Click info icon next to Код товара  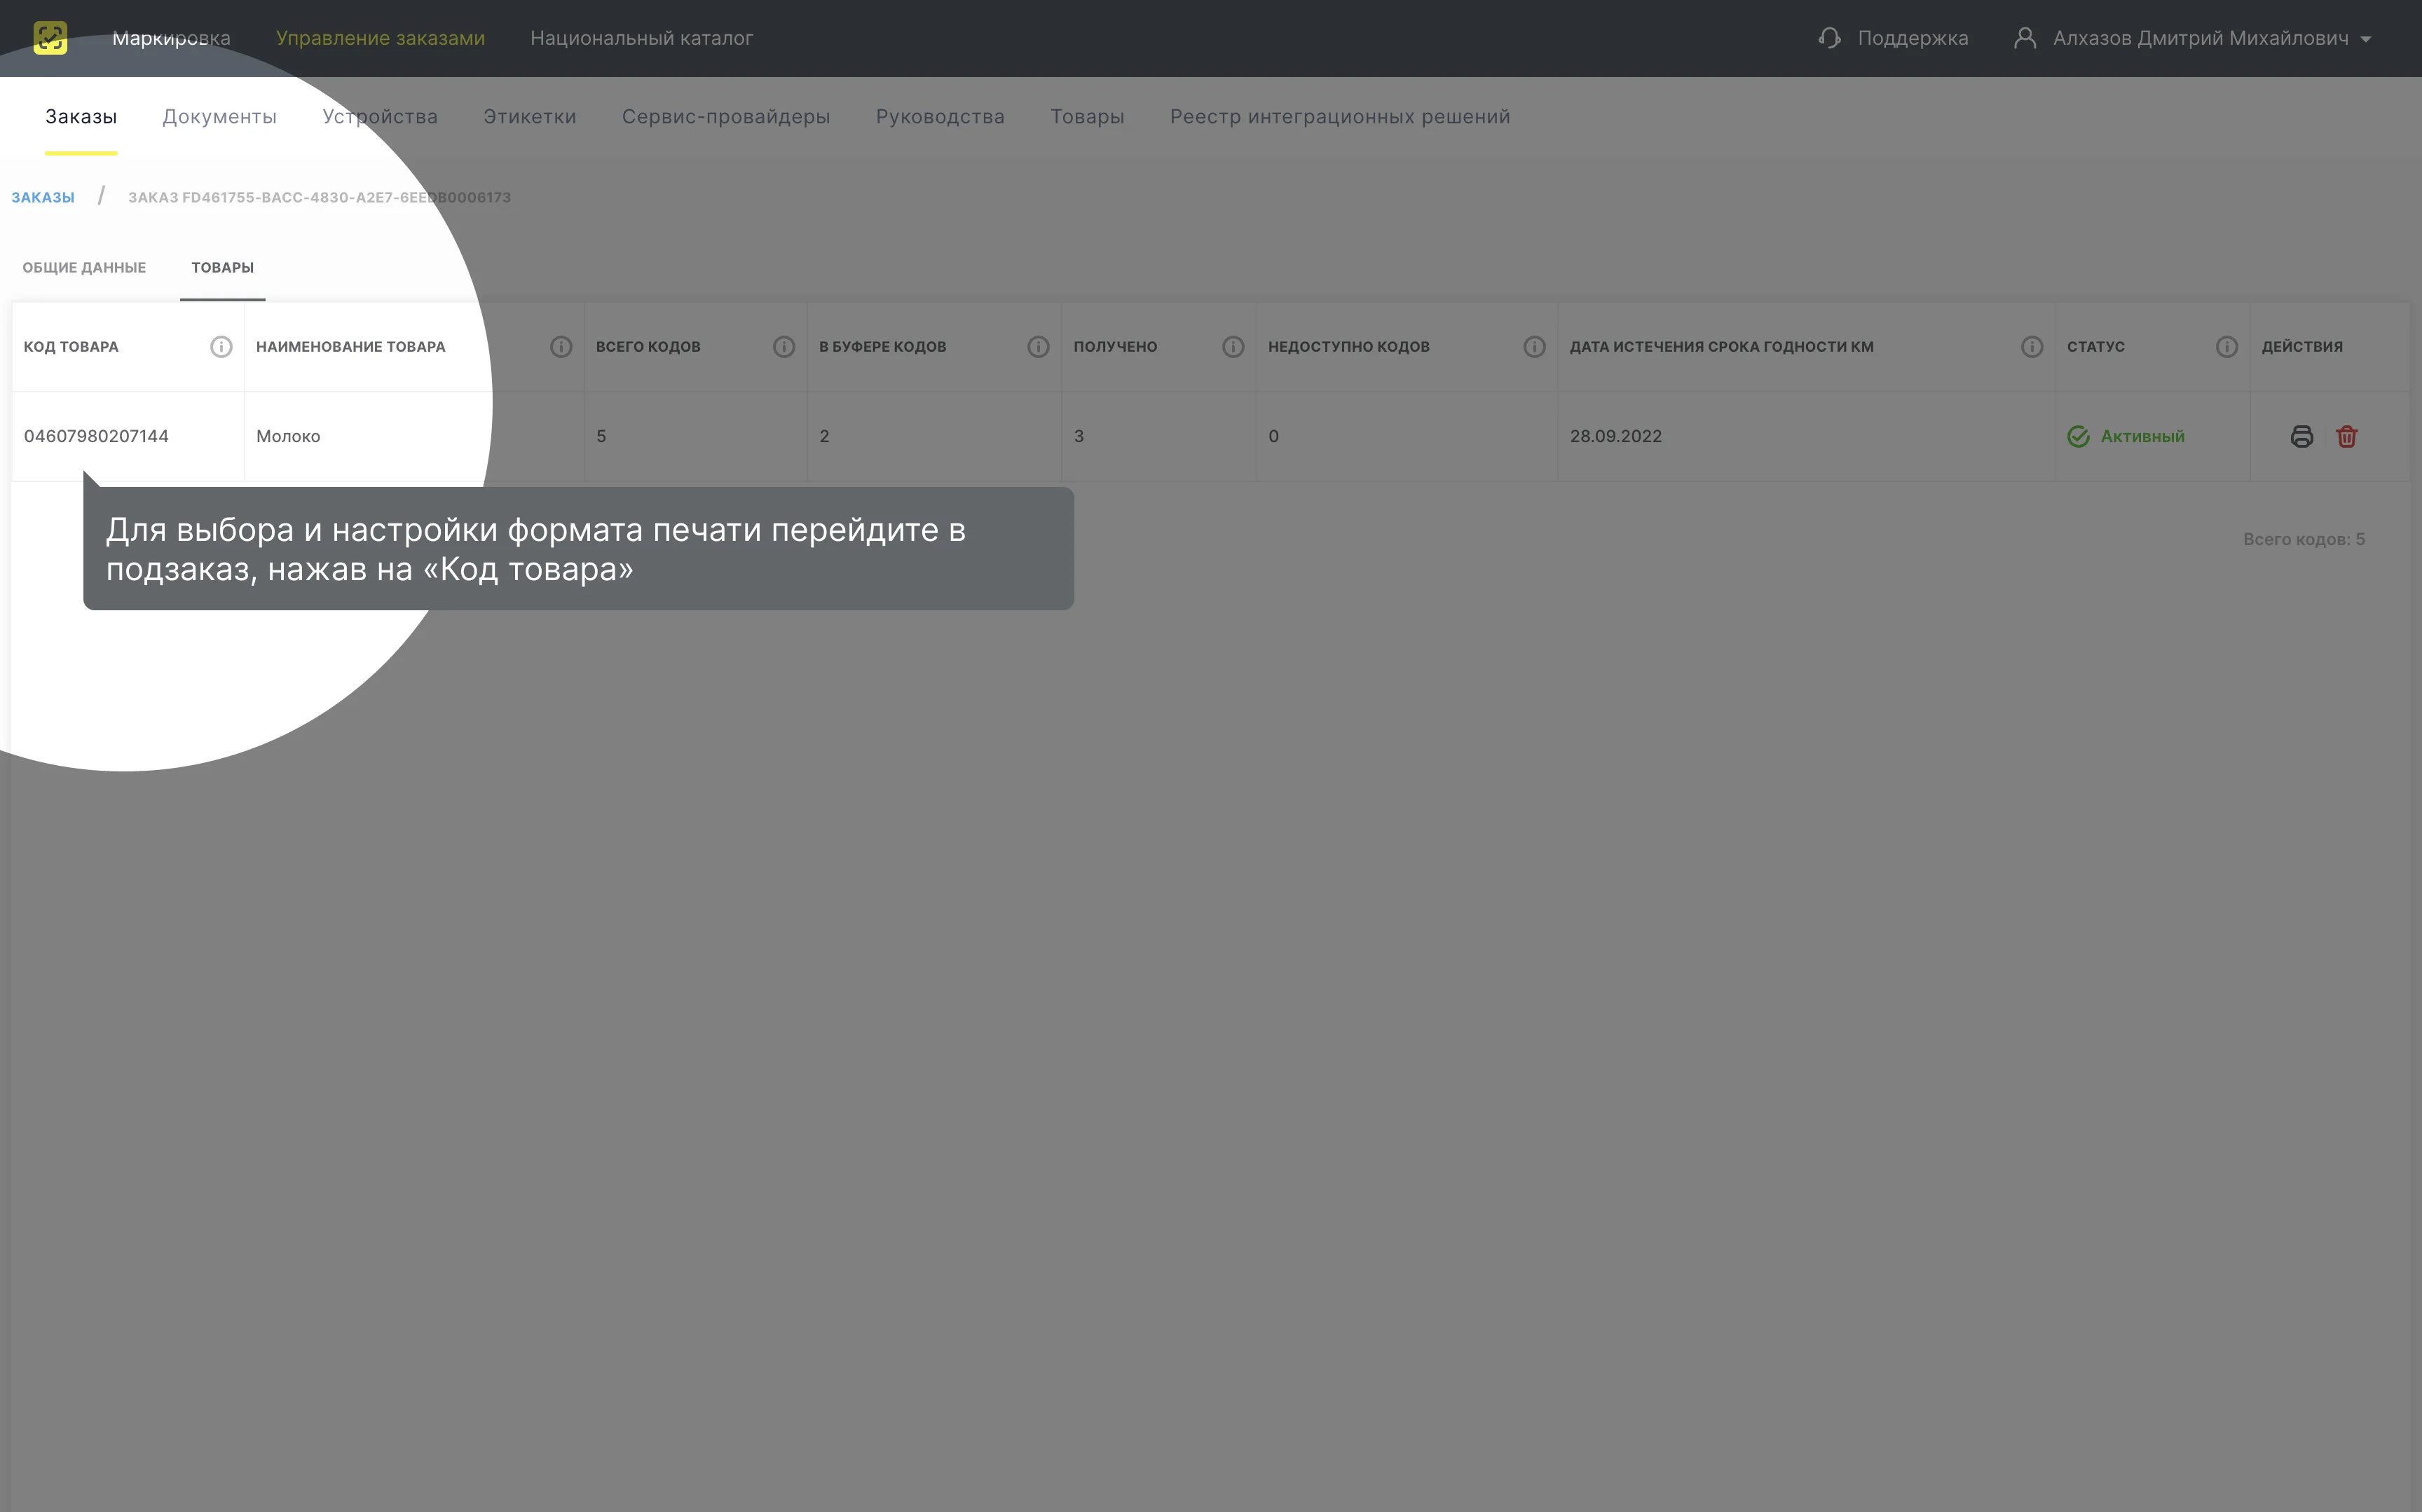tap(221, 347)
